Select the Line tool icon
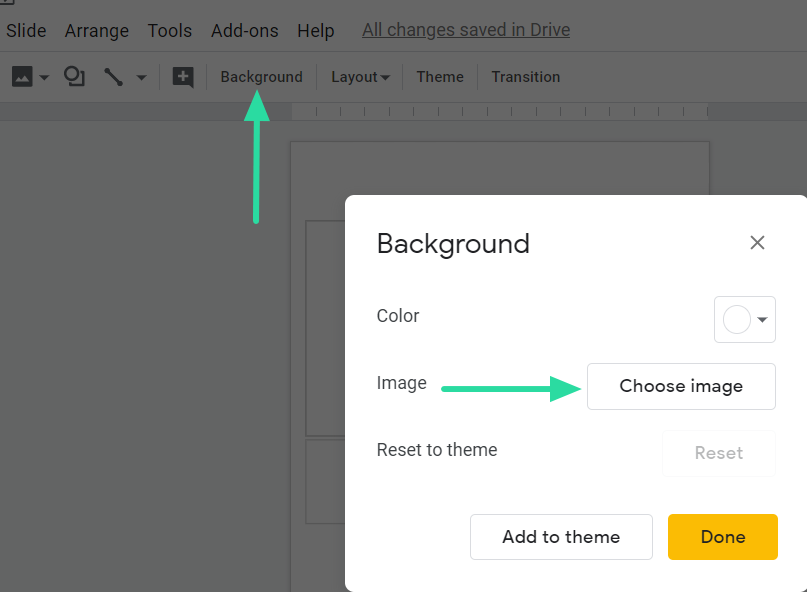Viewport: 807px width, 592px height. [113, 77]
